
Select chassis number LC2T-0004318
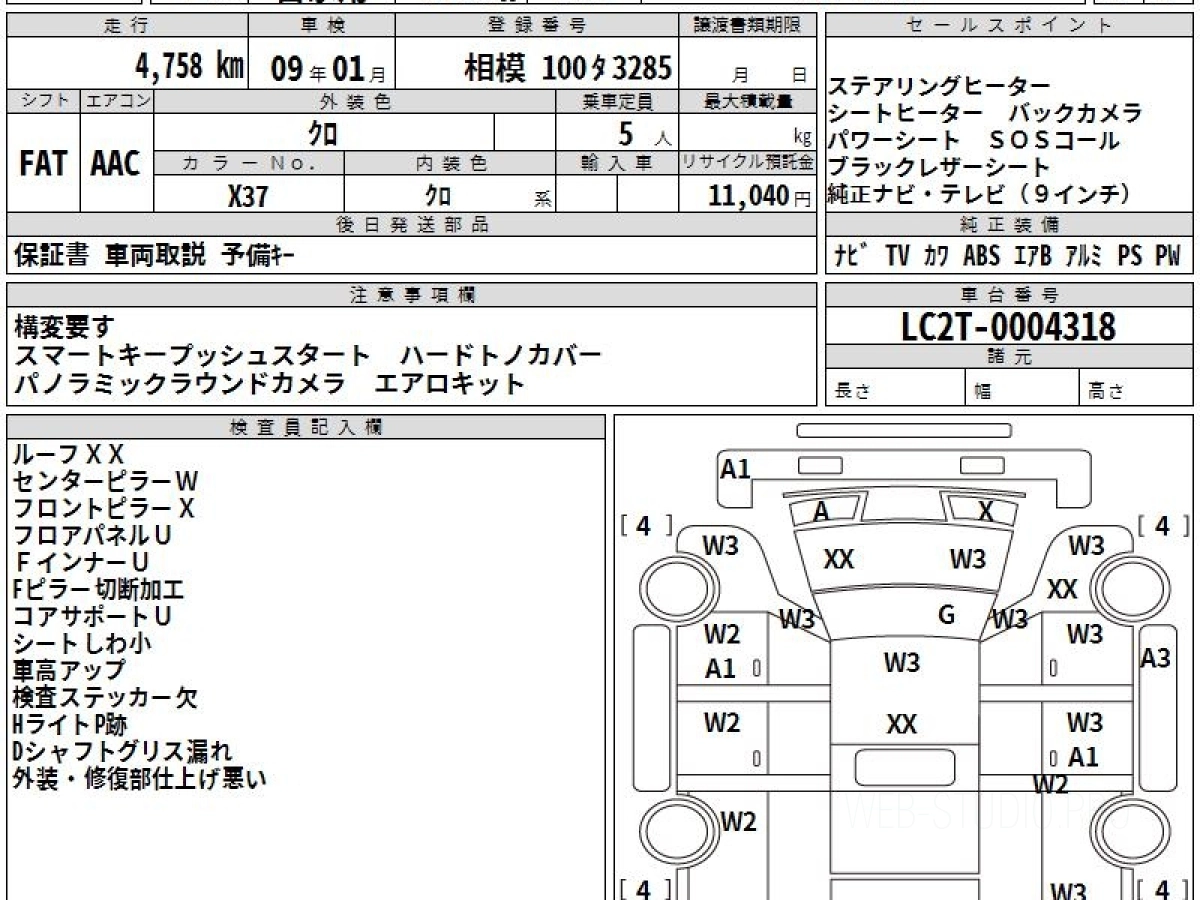pos(1009,327)
